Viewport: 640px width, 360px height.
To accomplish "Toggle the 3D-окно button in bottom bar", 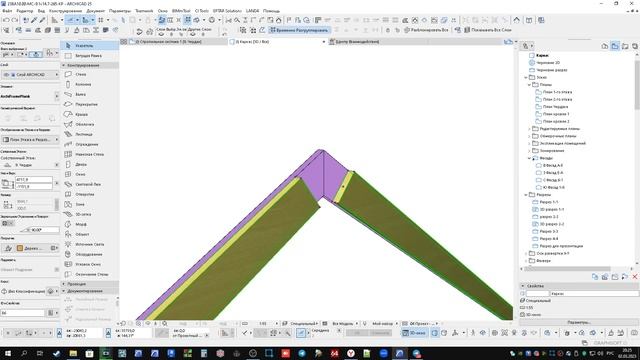I will pyautogui.click(x=414, y=333).
